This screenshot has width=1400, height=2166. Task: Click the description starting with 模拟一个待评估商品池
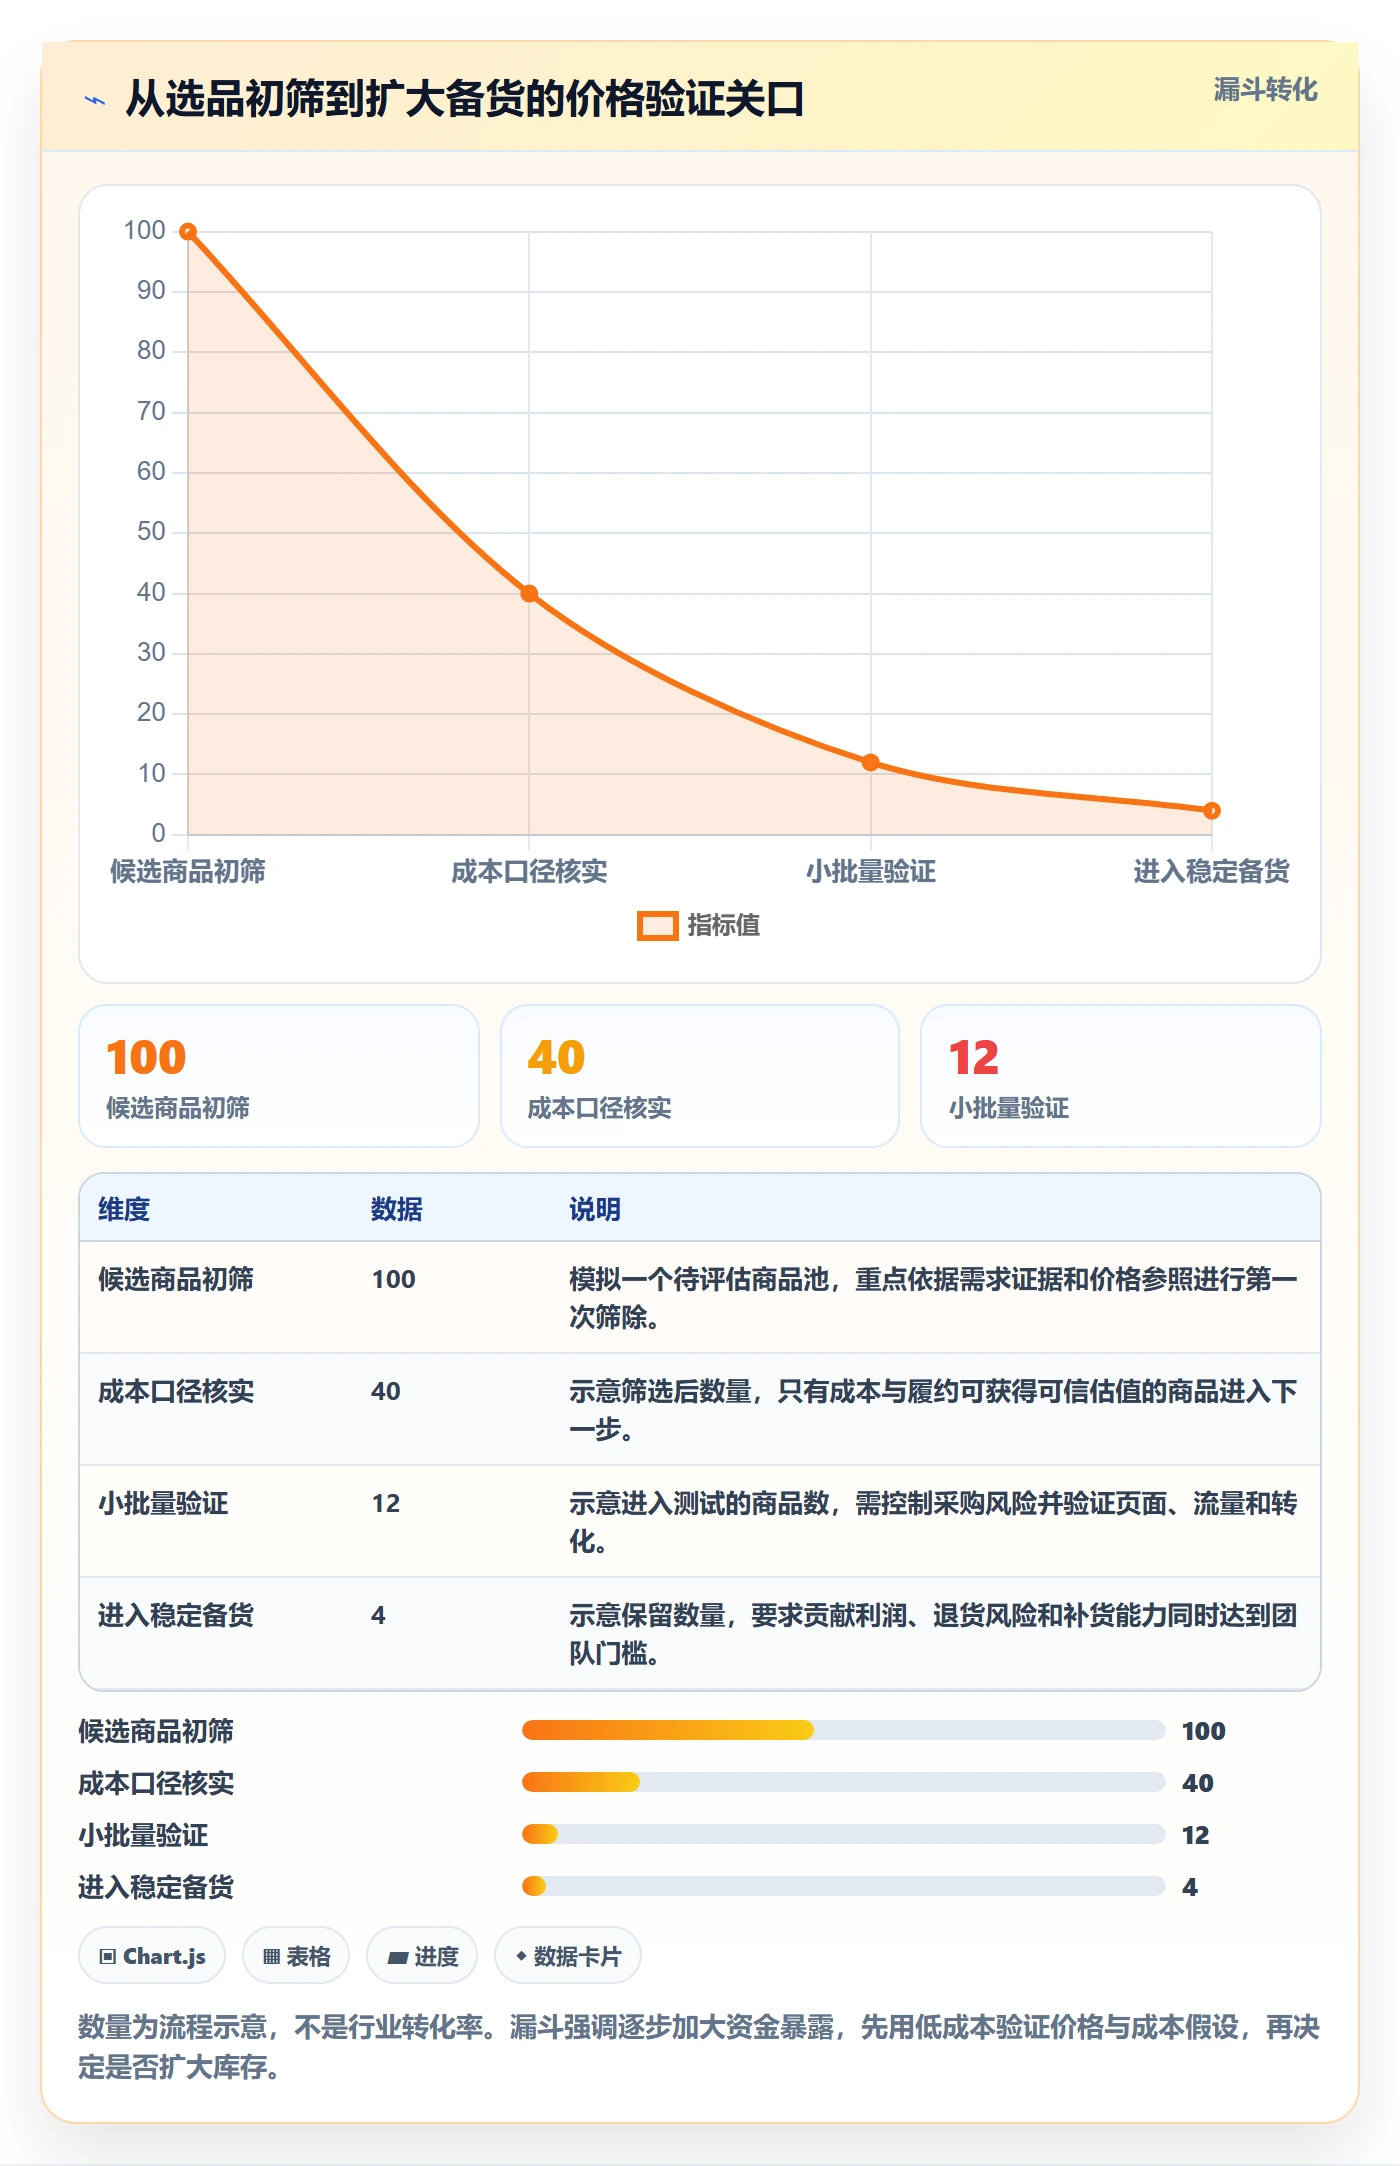[933, 1298]
